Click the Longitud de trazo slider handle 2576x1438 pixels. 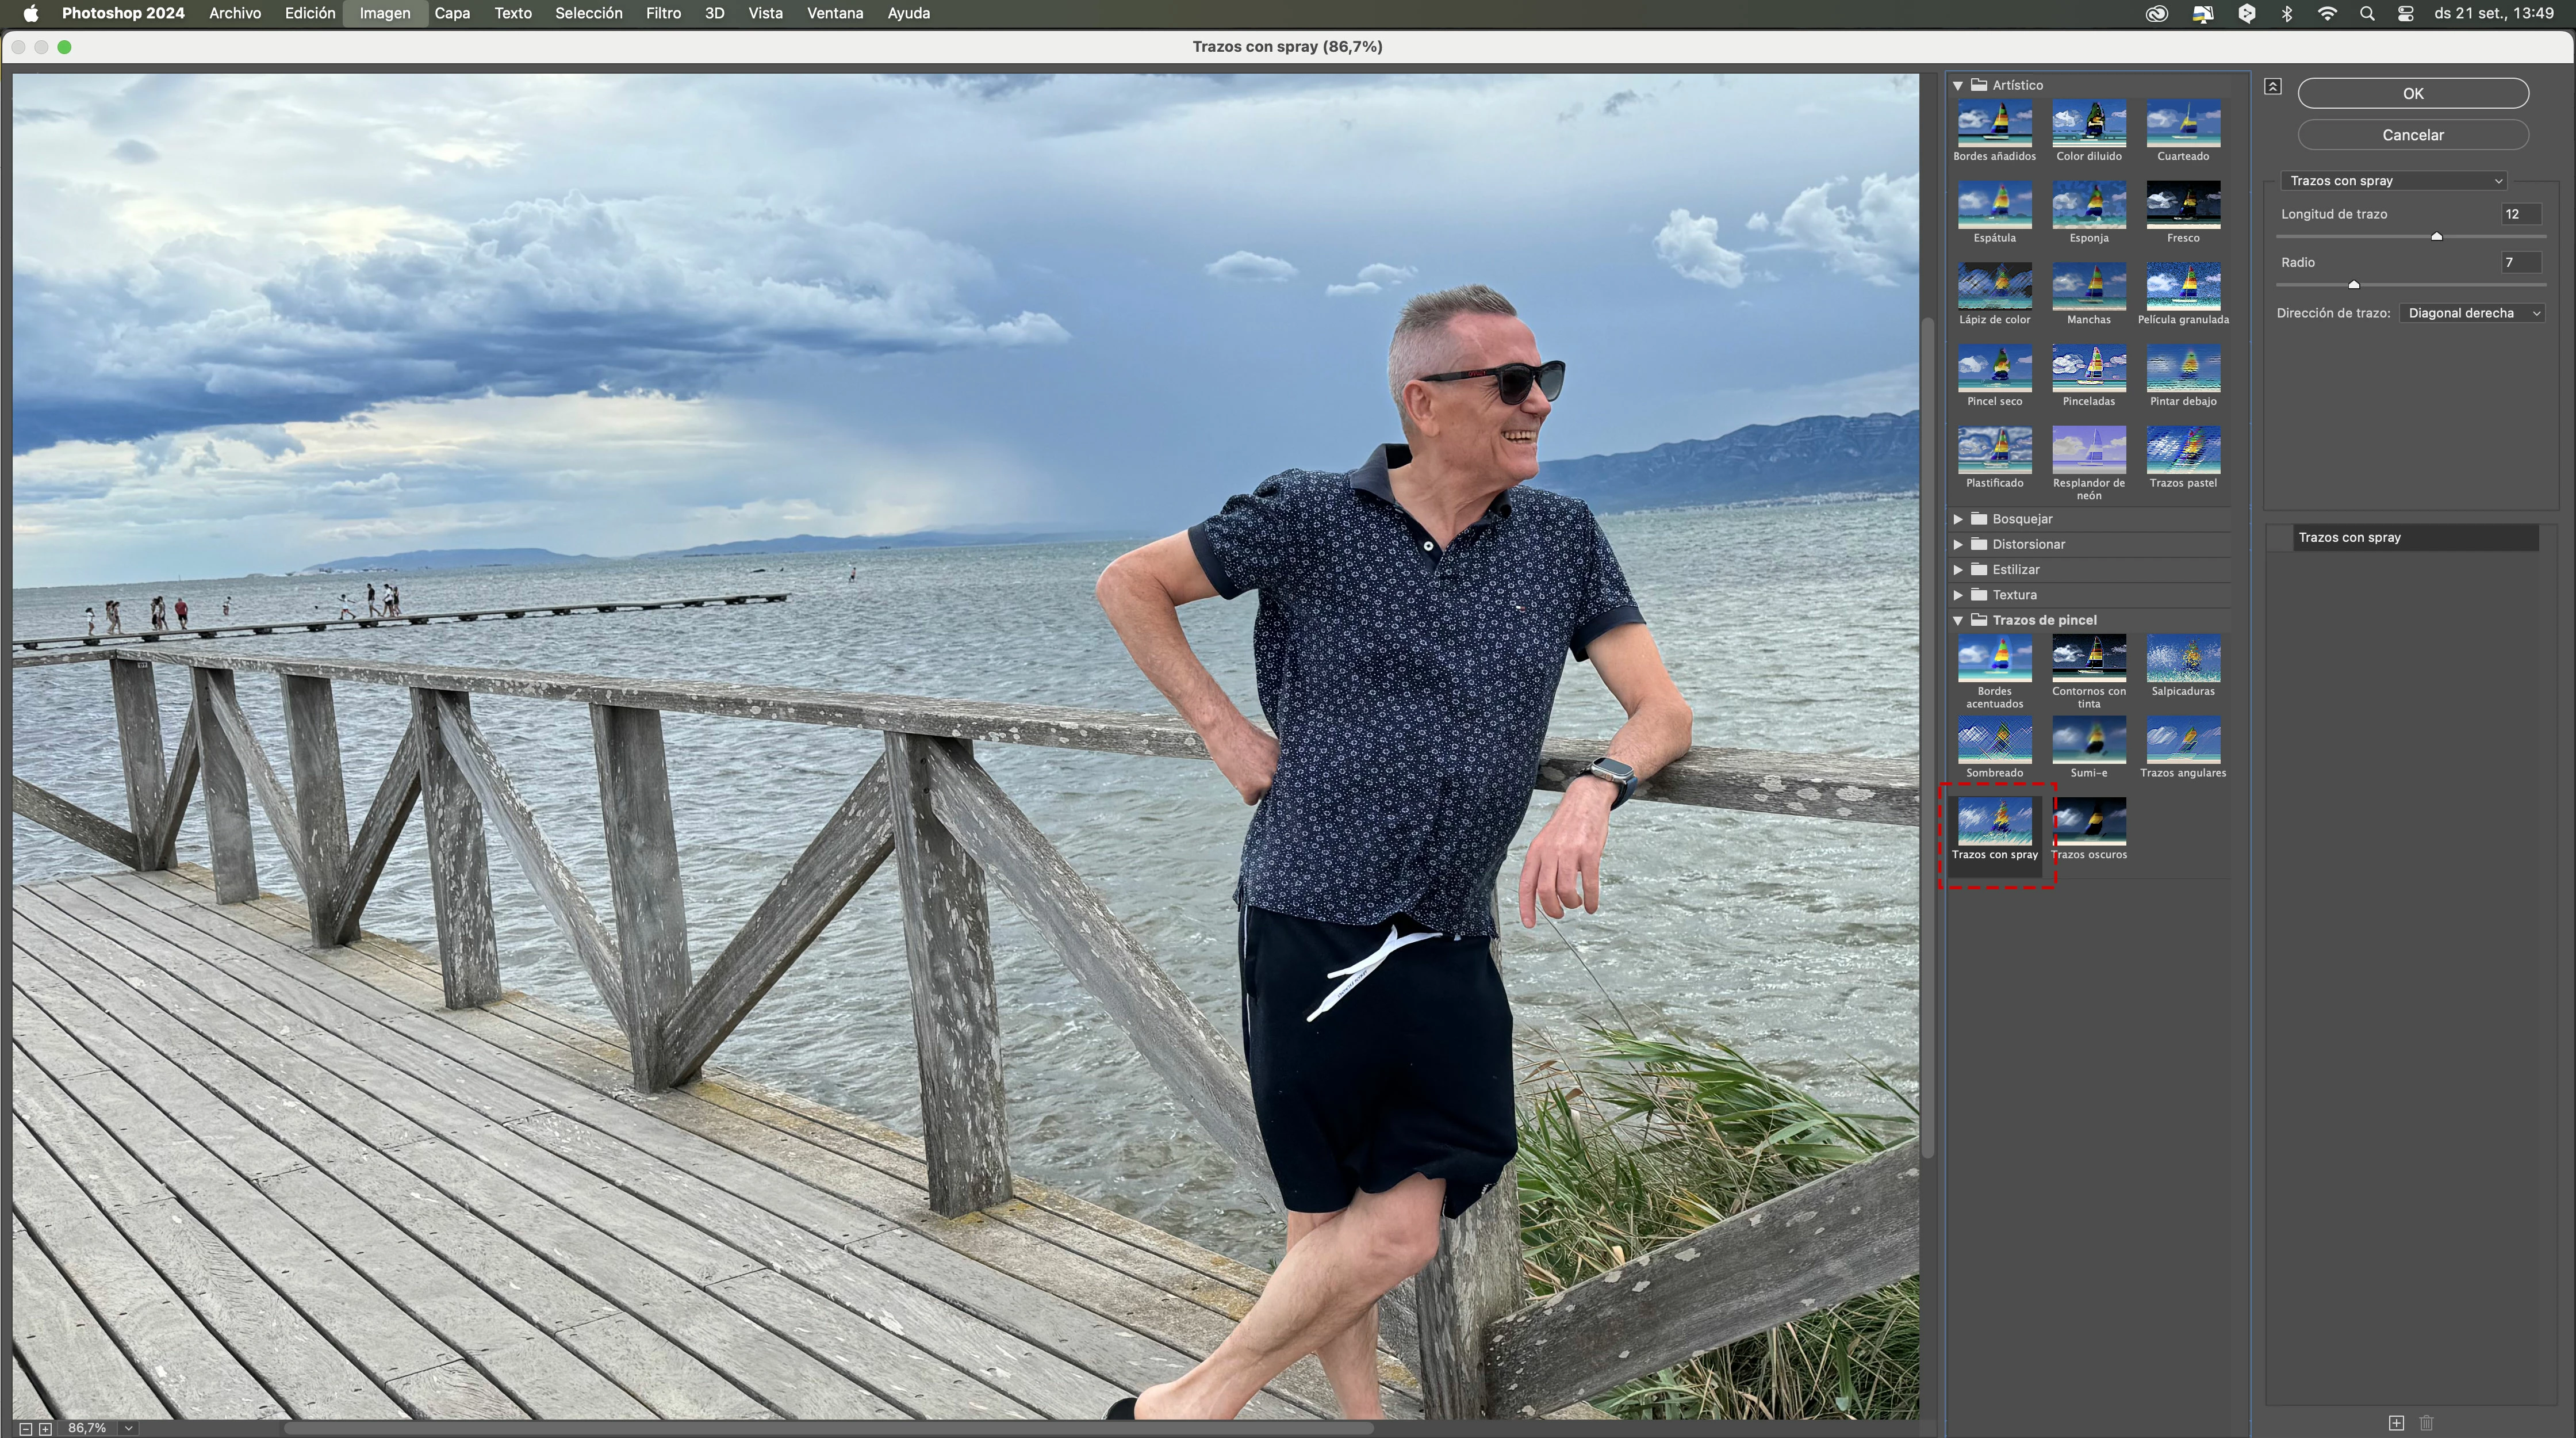point(2436,237)
